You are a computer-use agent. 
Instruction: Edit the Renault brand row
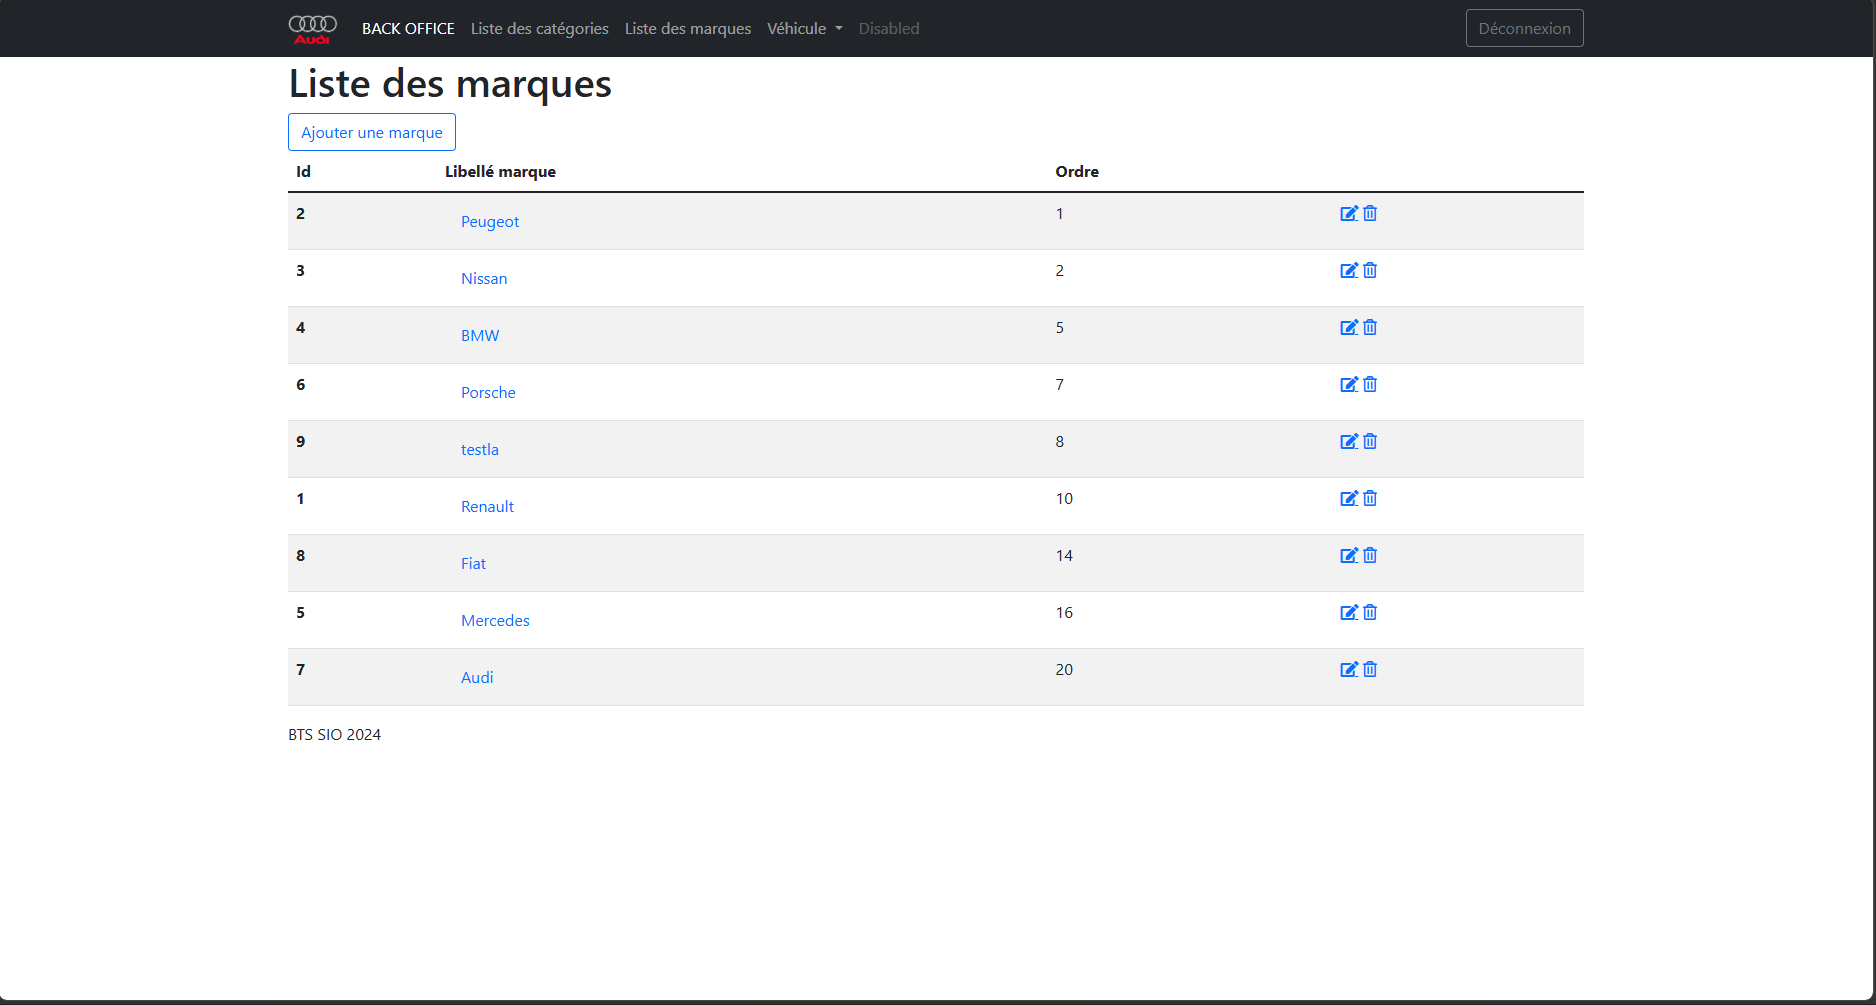coord(1349,498)
